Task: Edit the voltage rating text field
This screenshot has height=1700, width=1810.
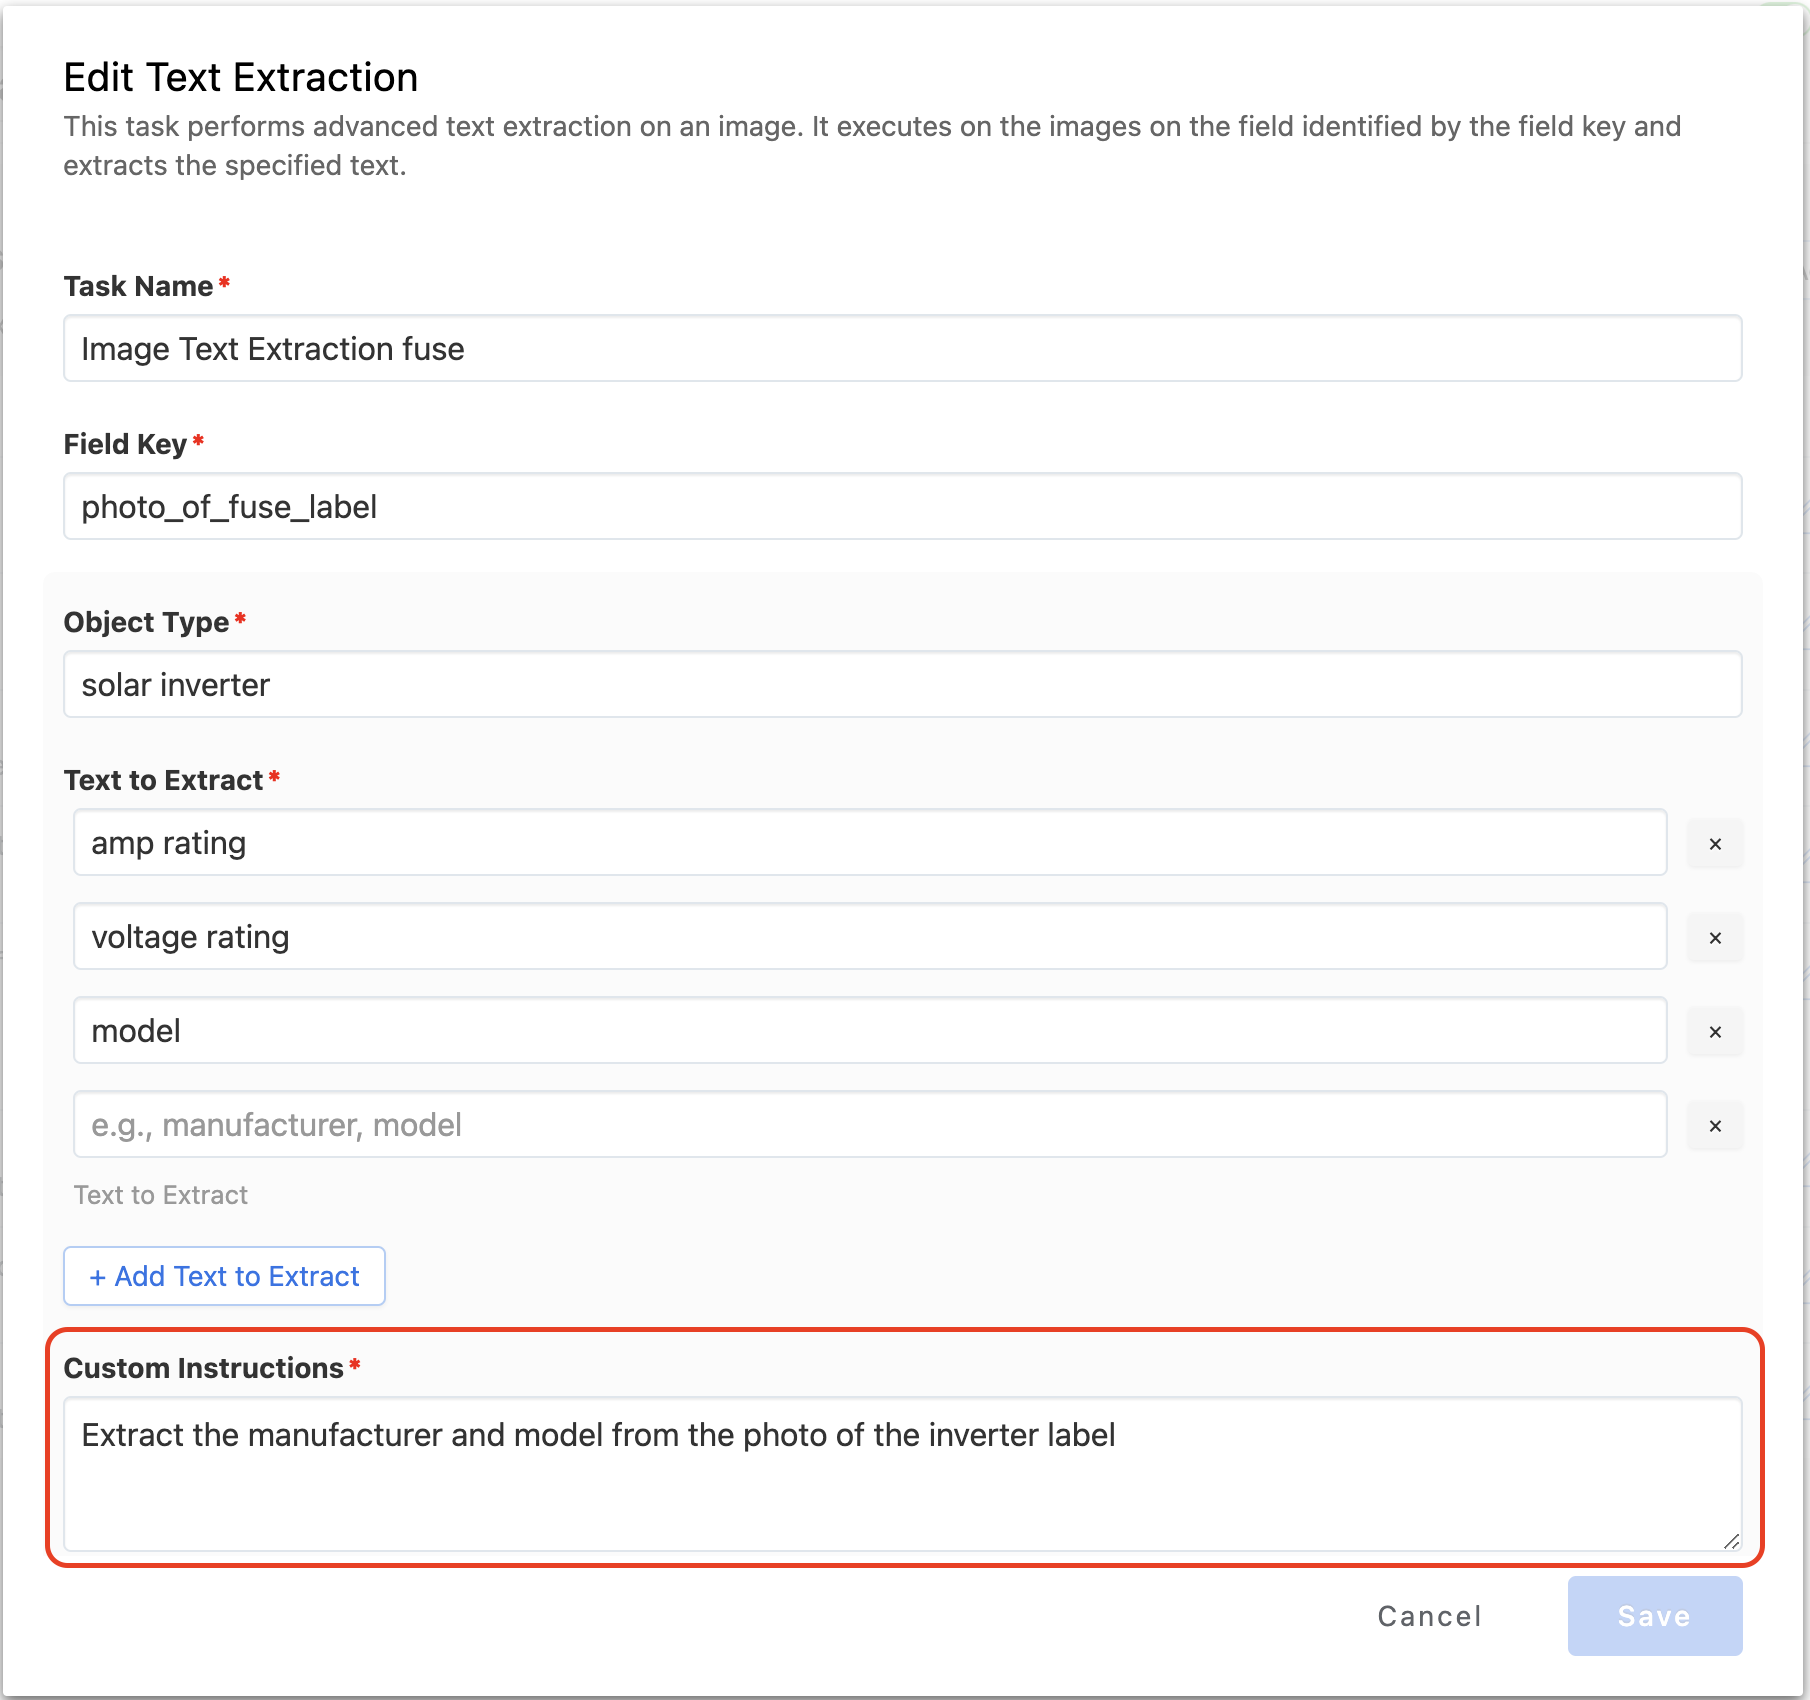Action: coord(869,937)
